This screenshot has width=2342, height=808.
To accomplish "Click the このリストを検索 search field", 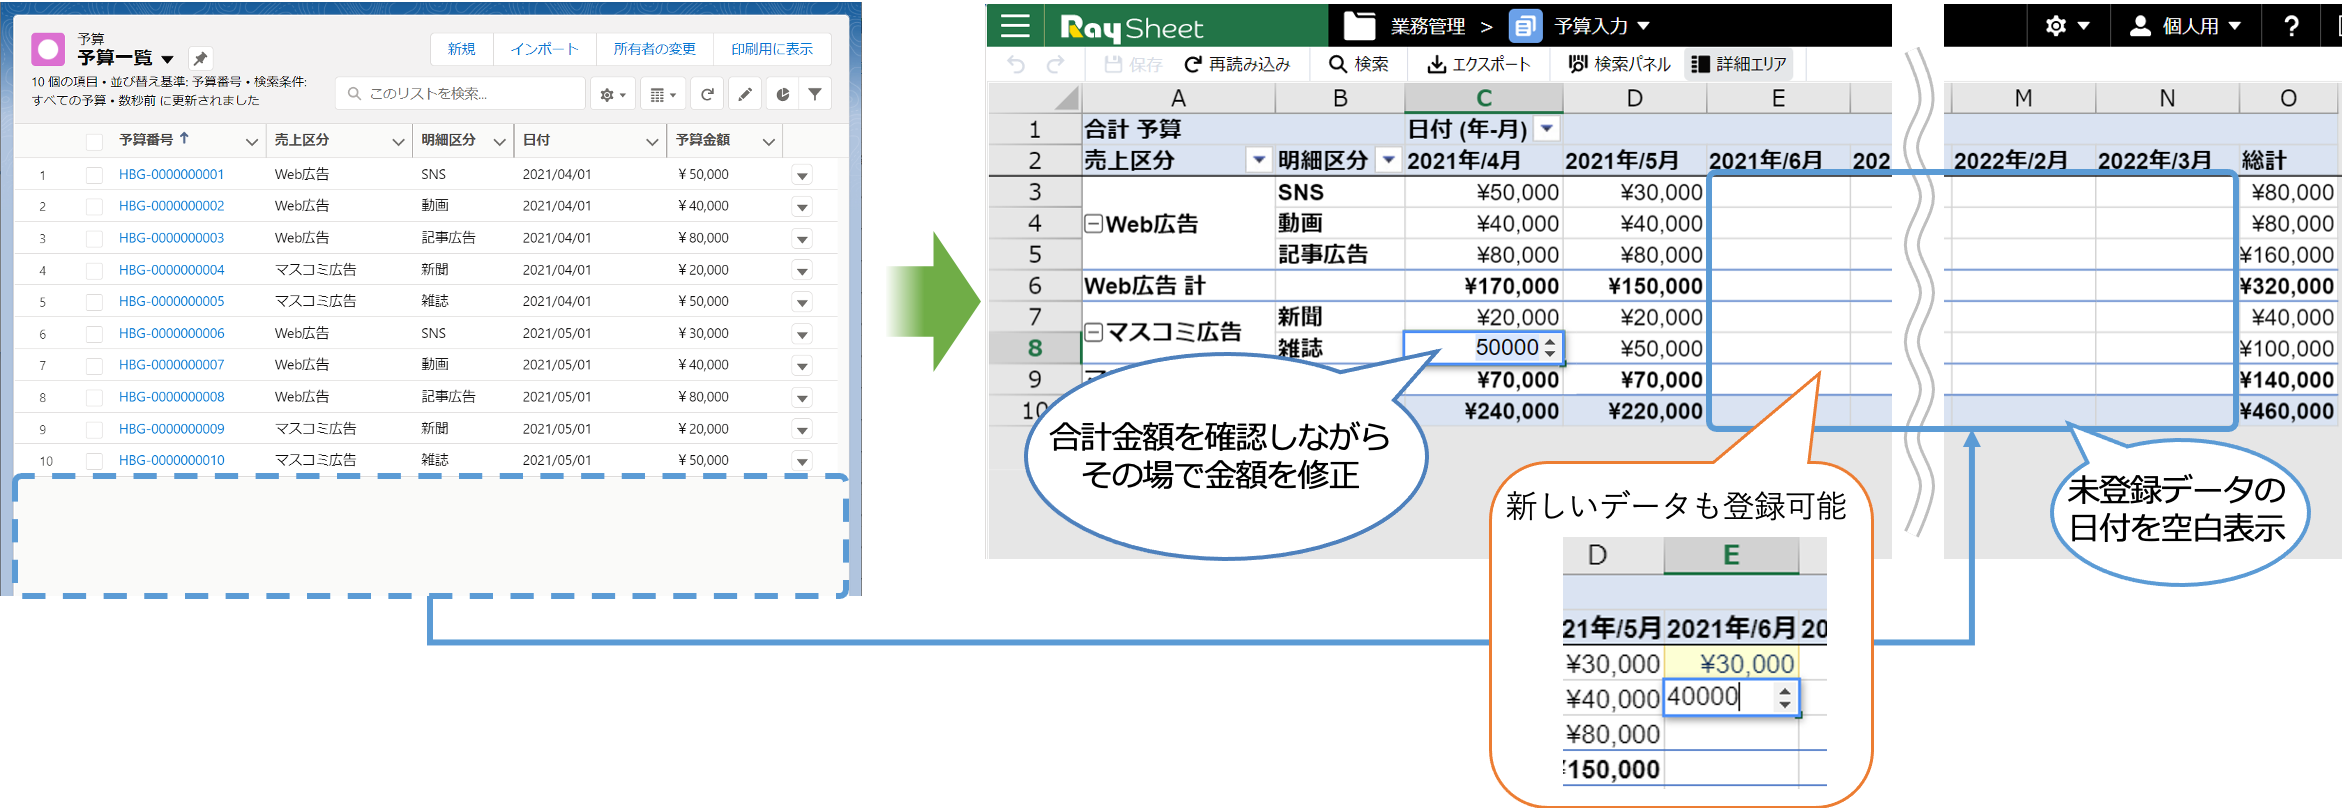I will (x=460, y=94).
